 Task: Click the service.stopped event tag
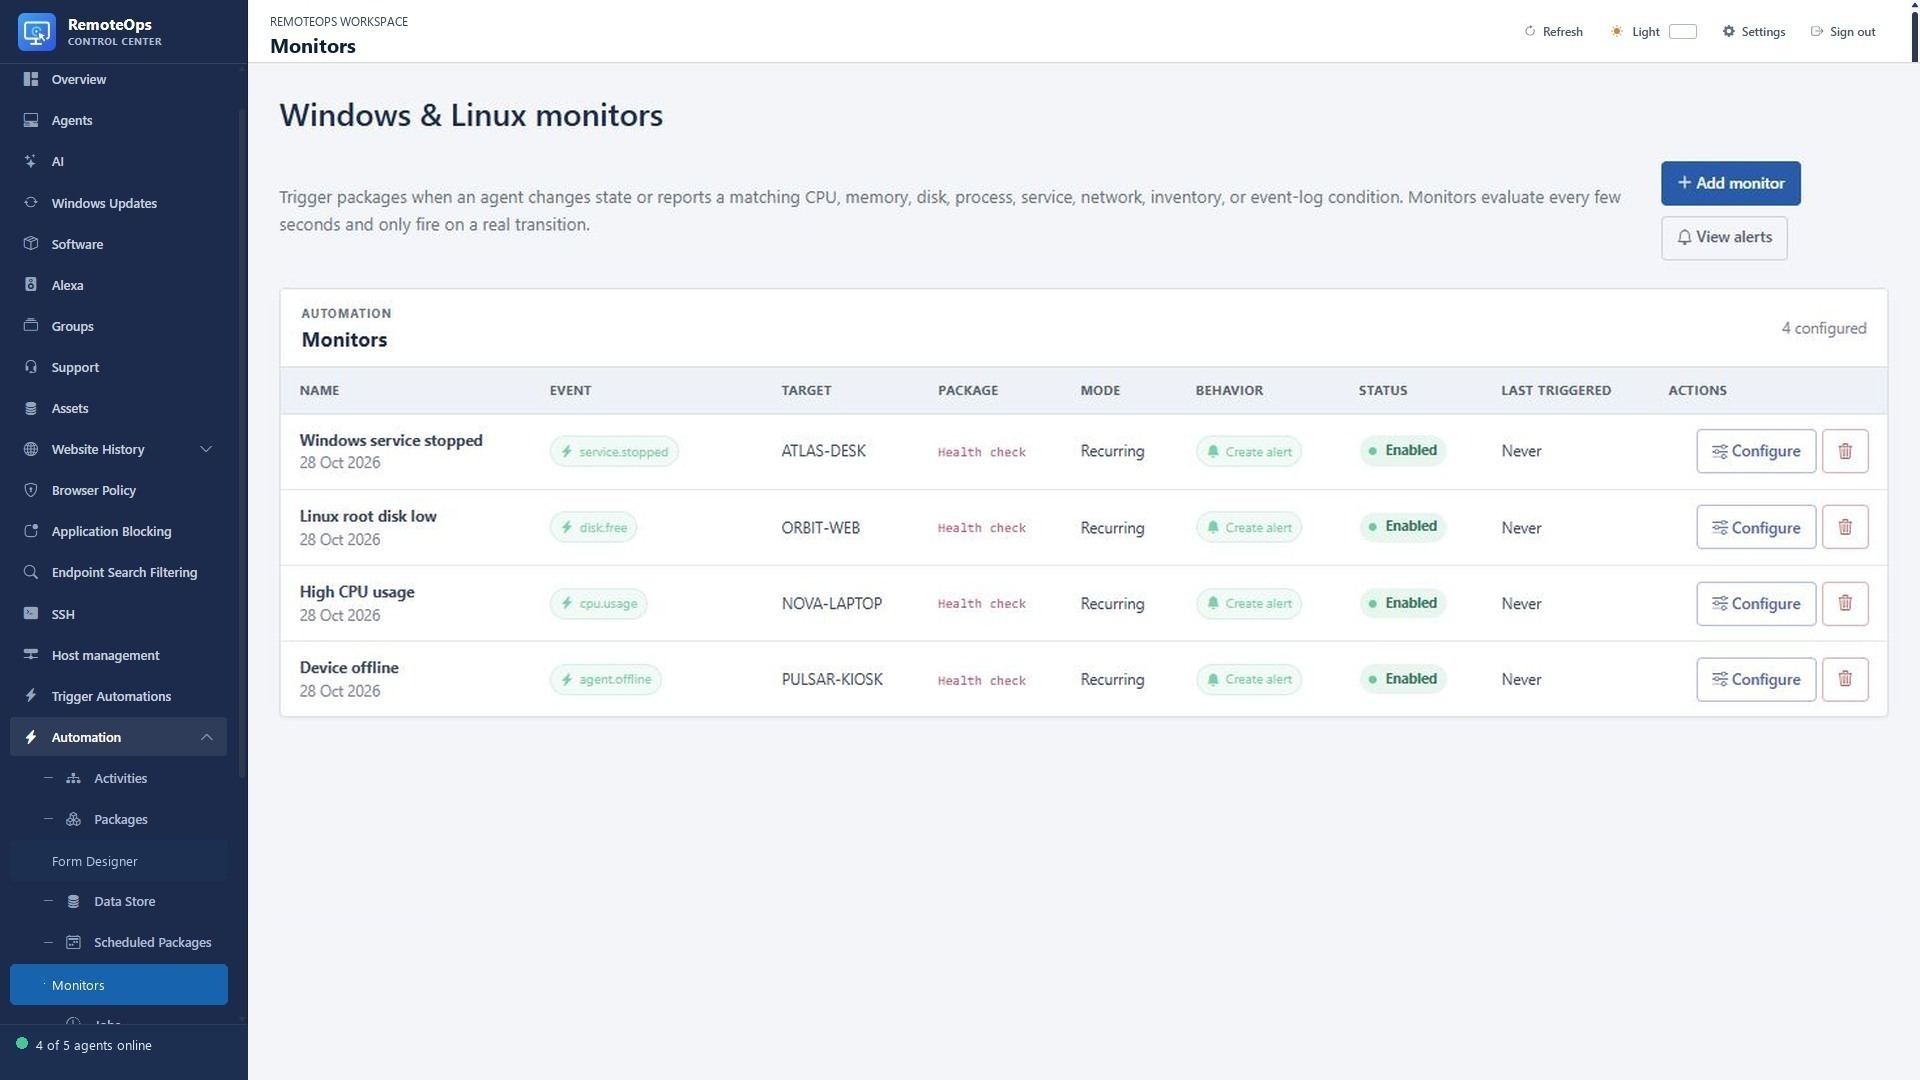[x=614, y=451]
